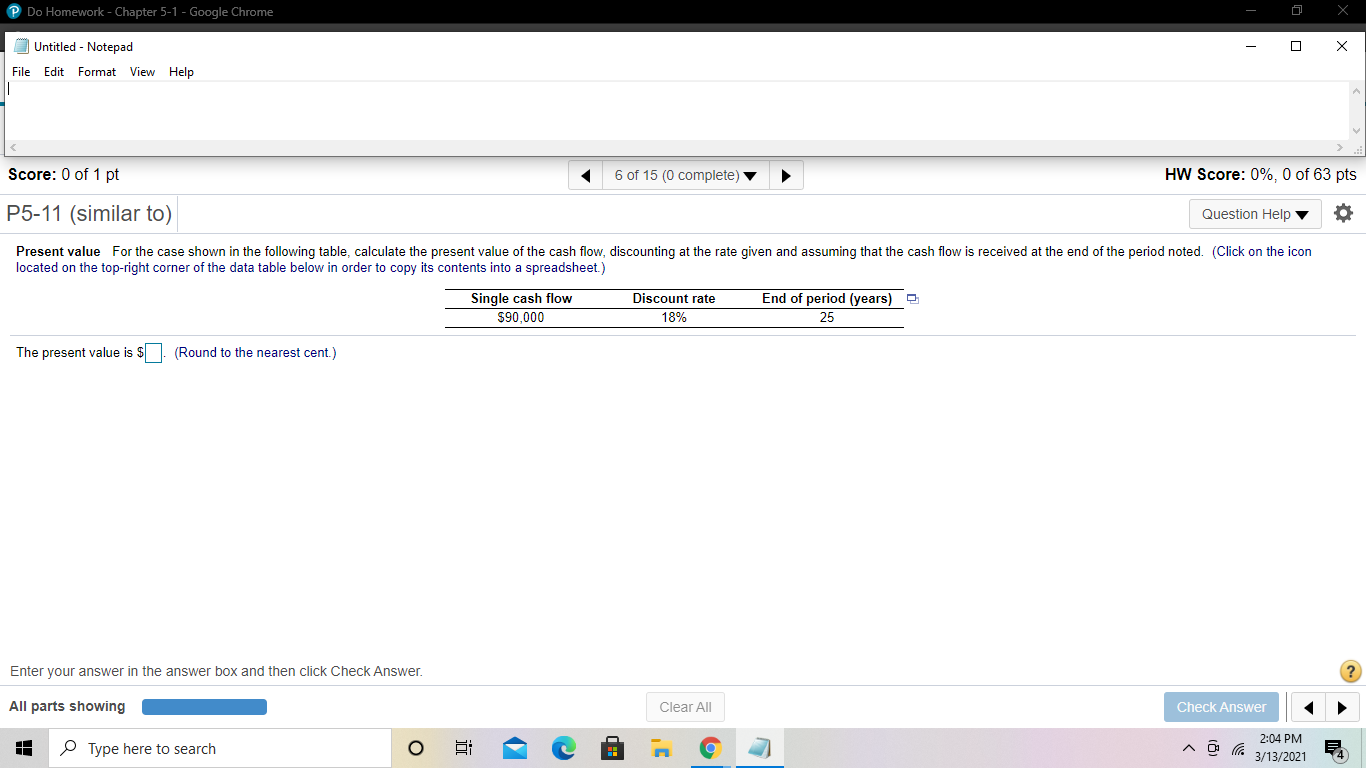Click the copy-table-to-spreadsheet icon
This screenshot has width=1366, height=768.
pyautogui.click(x=911, y=297)
